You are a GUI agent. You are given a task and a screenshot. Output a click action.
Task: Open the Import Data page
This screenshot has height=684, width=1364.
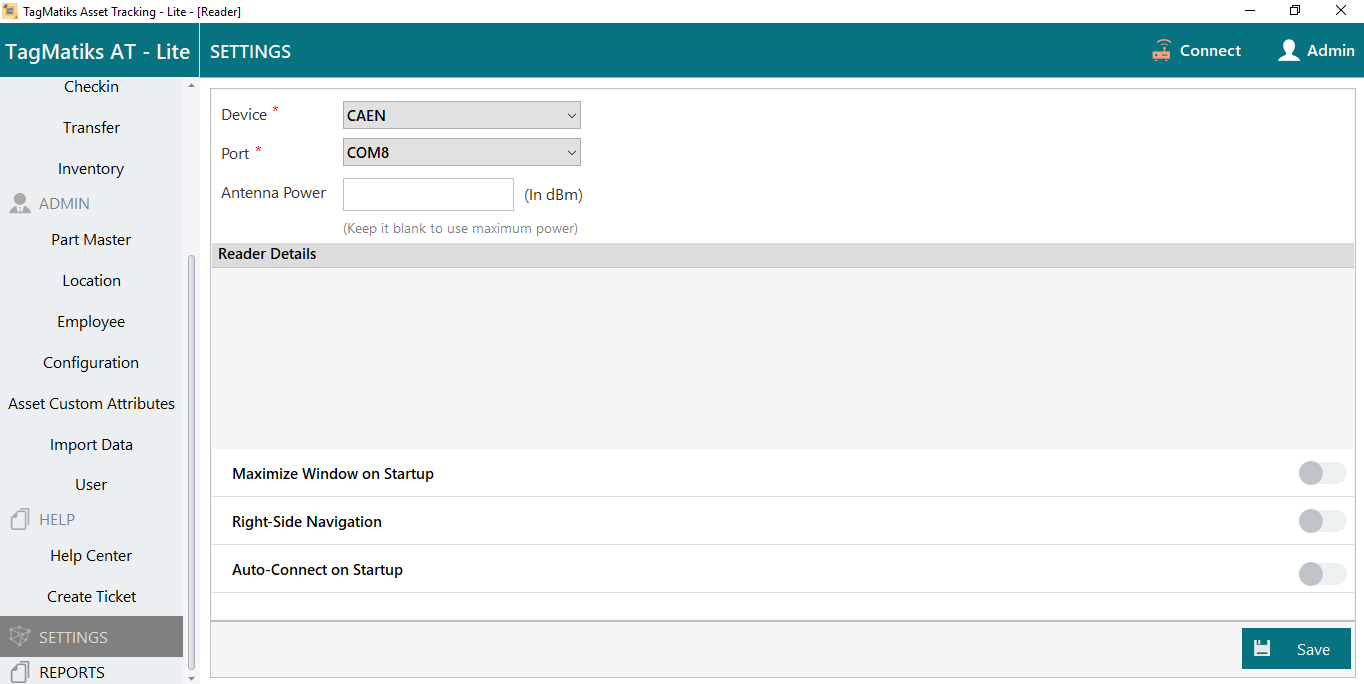click(x=91, y=445)
